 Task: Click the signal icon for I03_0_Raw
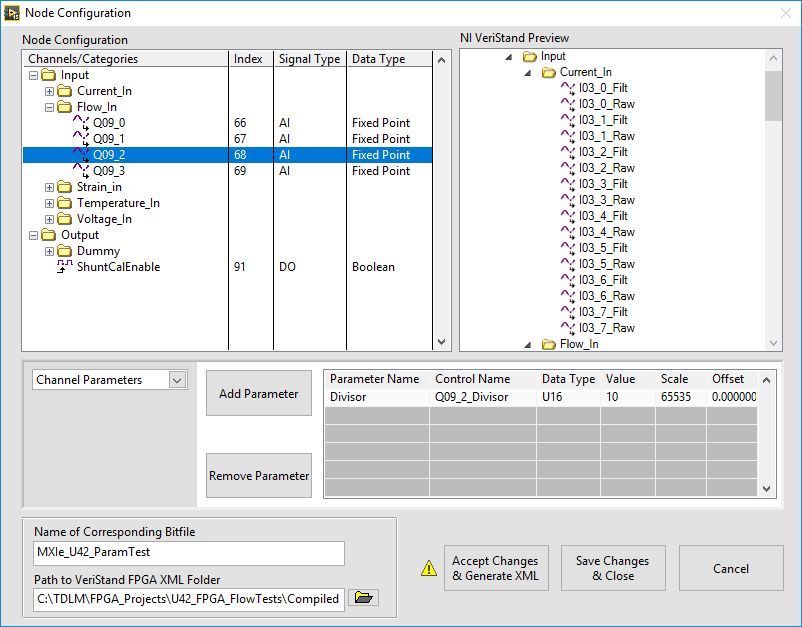pos(568,104)
